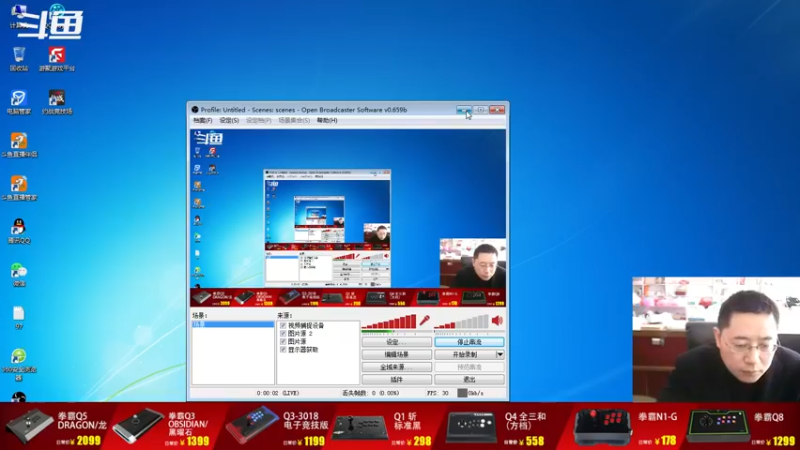Open the 约战竞技场 desktop shortcut

pyautogui.click(x=57, y=102)
